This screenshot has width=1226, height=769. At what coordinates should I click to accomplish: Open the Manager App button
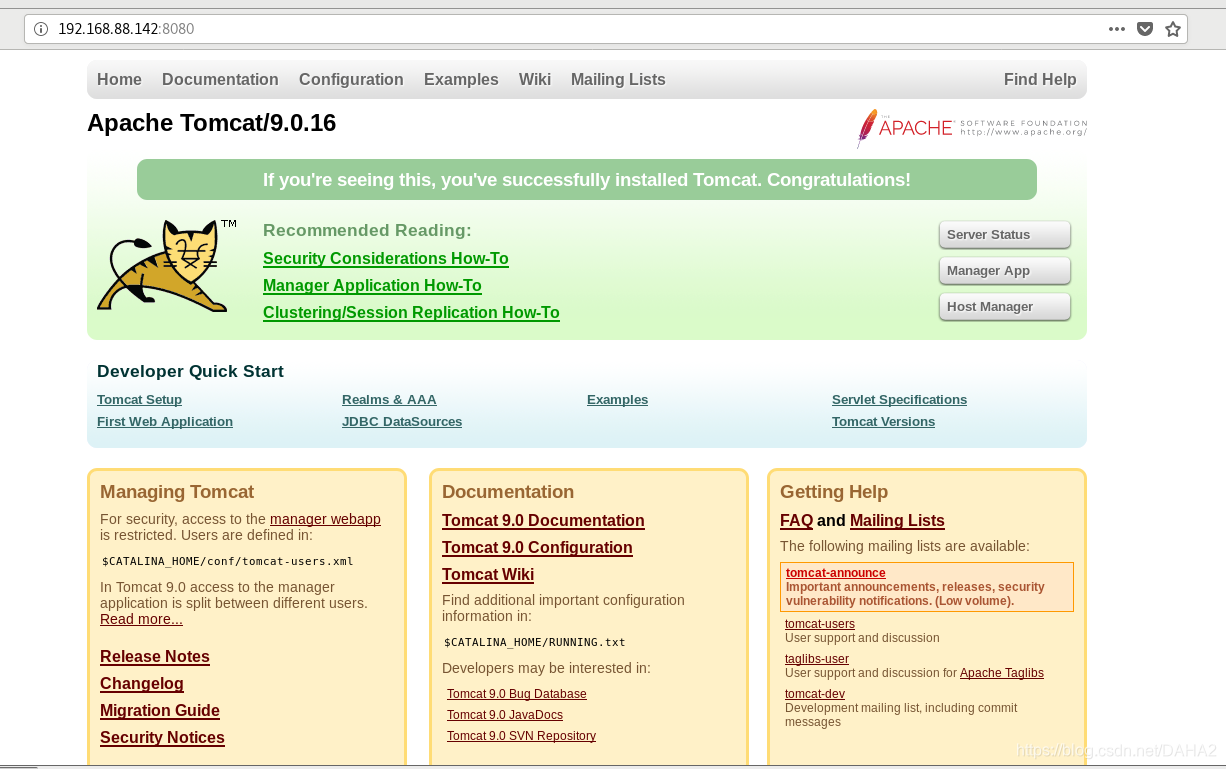click(1004, 270)
